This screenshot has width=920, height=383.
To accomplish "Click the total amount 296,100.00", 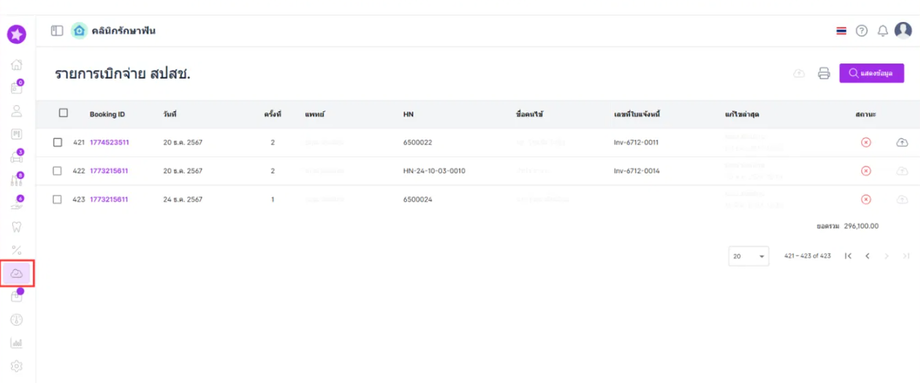I will click(861, 226).
